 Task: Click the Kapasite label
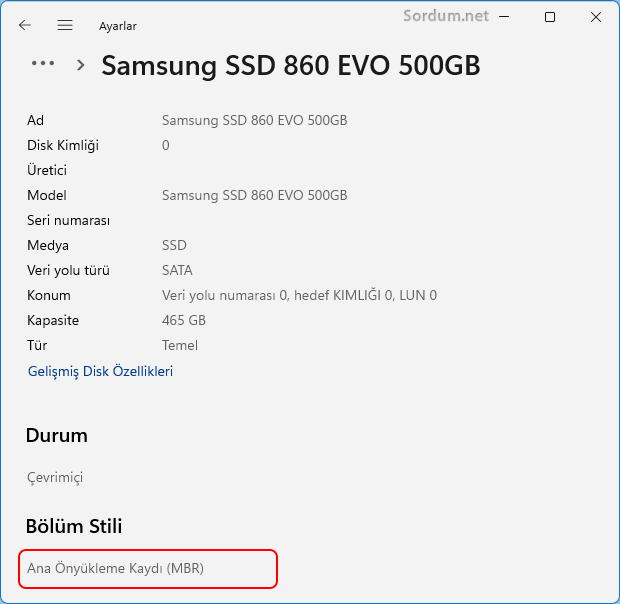tap(53, 320)
